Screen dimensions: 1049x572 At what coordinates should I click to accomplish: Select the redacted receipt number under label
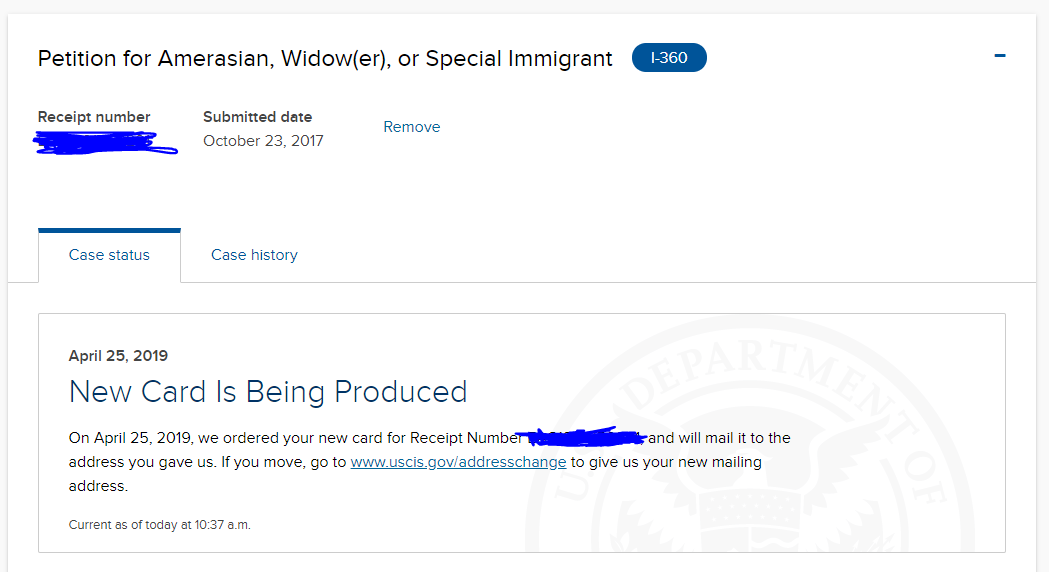point(105,143)
